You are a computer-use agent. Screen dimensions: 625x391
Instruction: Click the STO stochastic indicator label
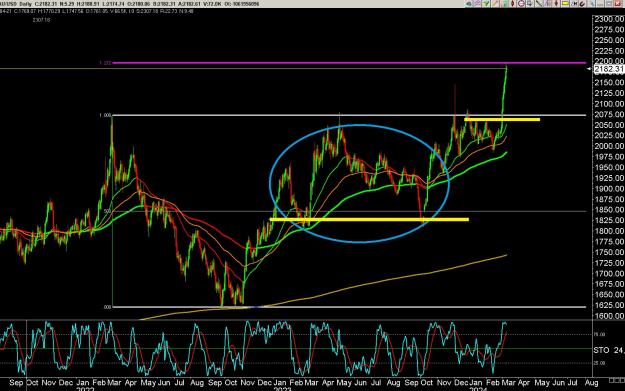click(601, 350)
